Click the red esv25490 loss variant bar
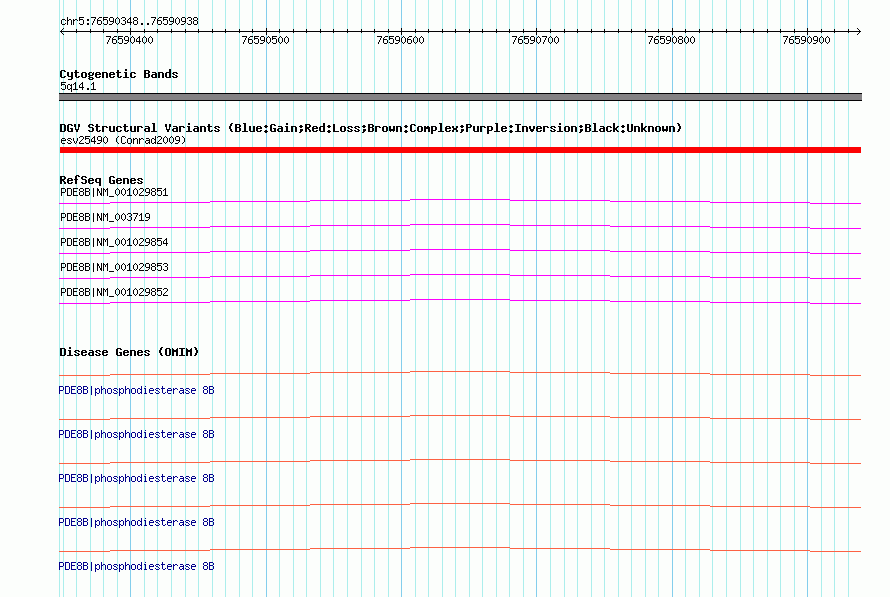Screen dimensions: 890x597 [460, 150]
